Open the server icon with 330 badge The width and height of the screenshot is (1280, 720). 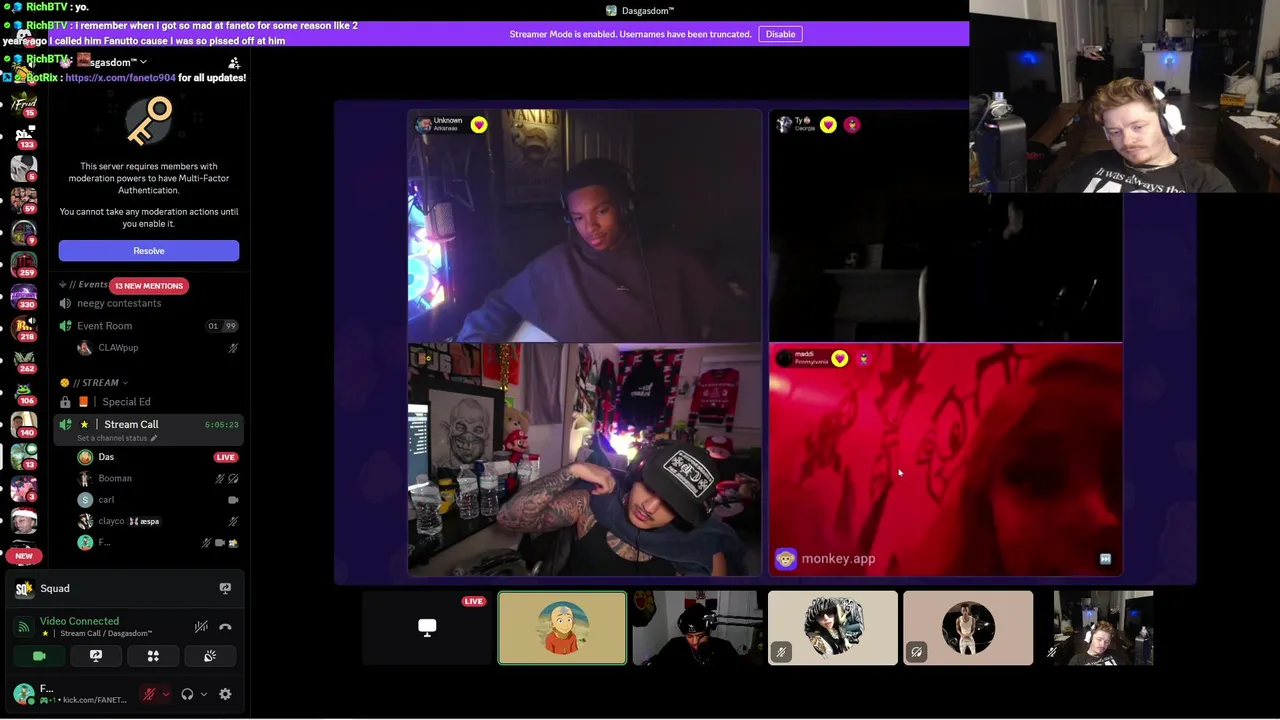click(24, 295)
